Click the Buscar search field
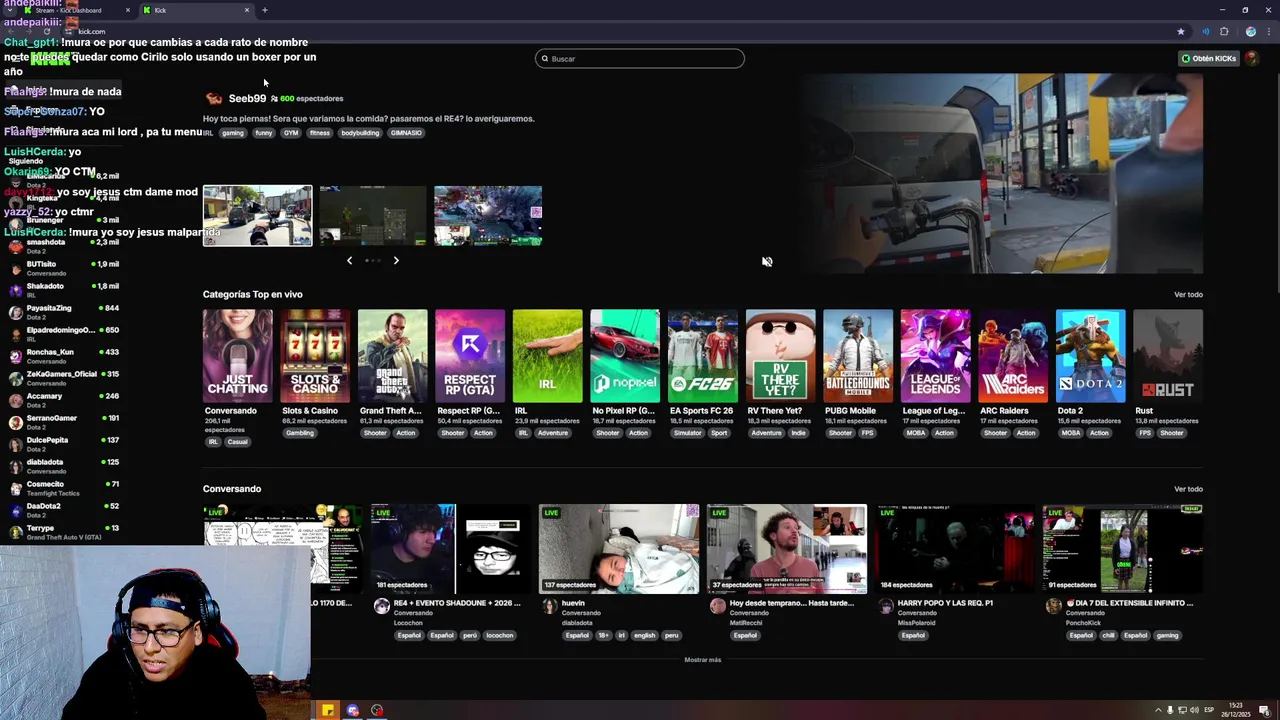This screenshot has height=720, width=1280. point(640,58)
